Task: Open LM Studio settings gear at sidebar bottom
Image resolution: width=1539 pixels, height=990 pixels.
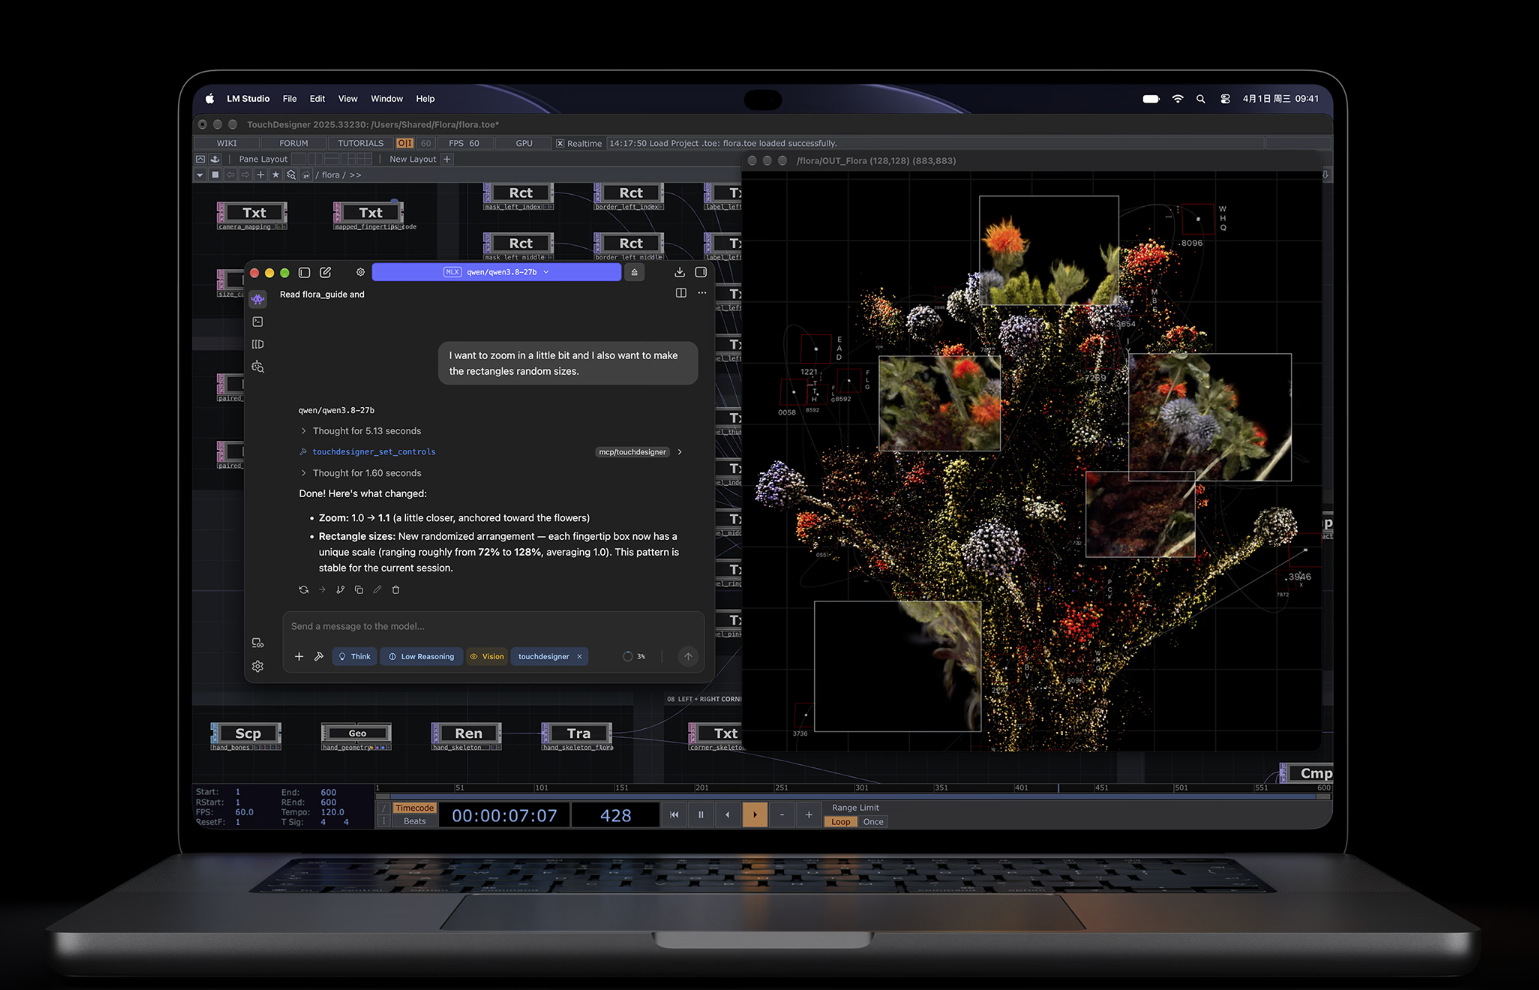Action: (258, 667)
